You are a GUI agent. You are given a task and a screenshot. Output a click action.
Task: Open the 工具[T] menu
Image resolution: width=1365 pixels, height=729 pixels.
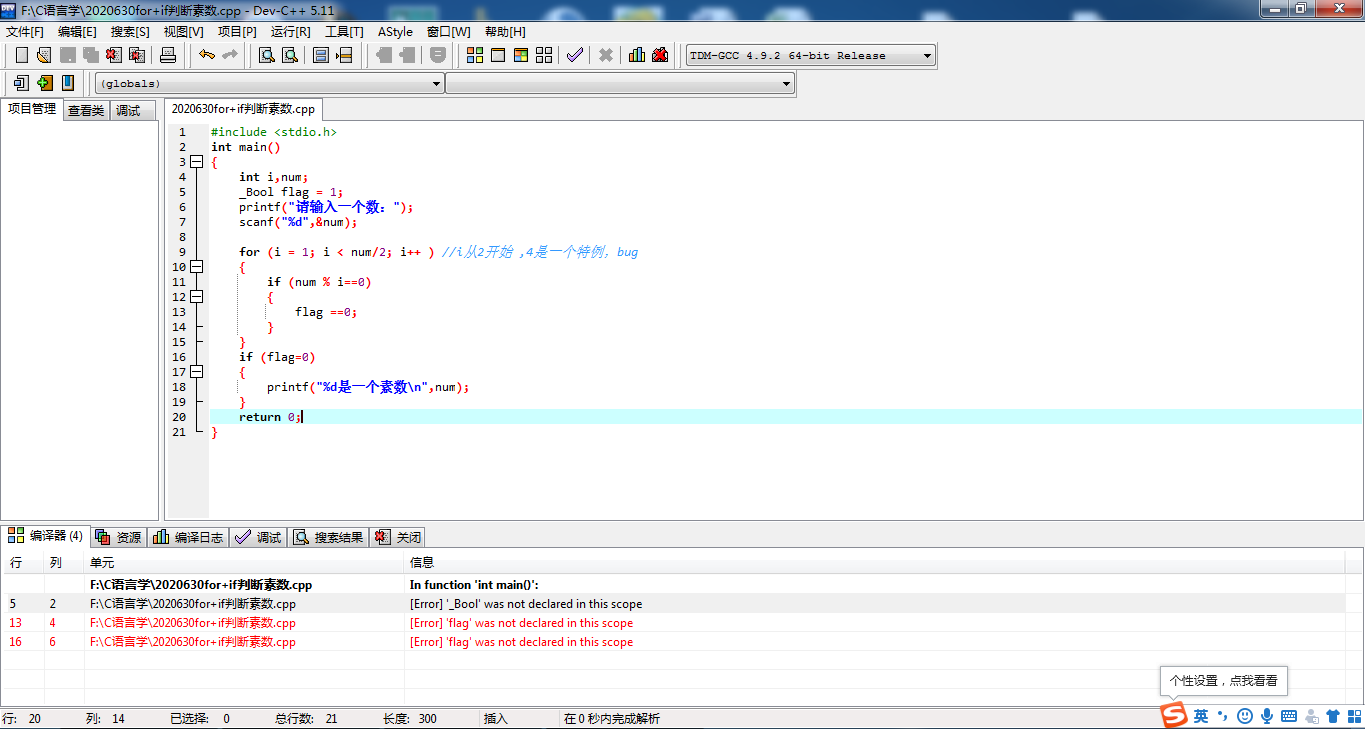pos(344,32)
